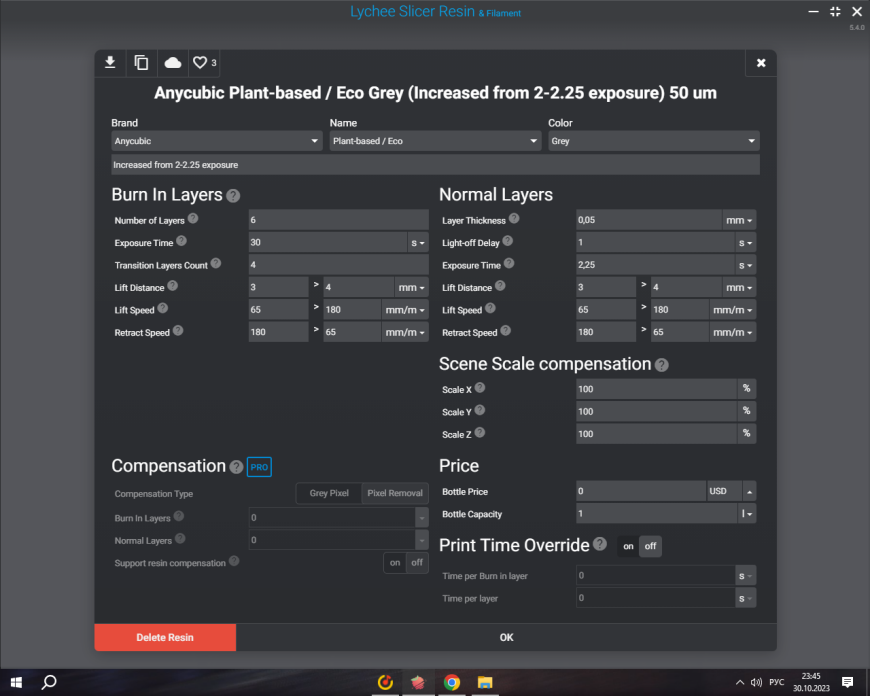
Task: Show help for Burn In Retract Speed
Action: click(x=178, y=330)
